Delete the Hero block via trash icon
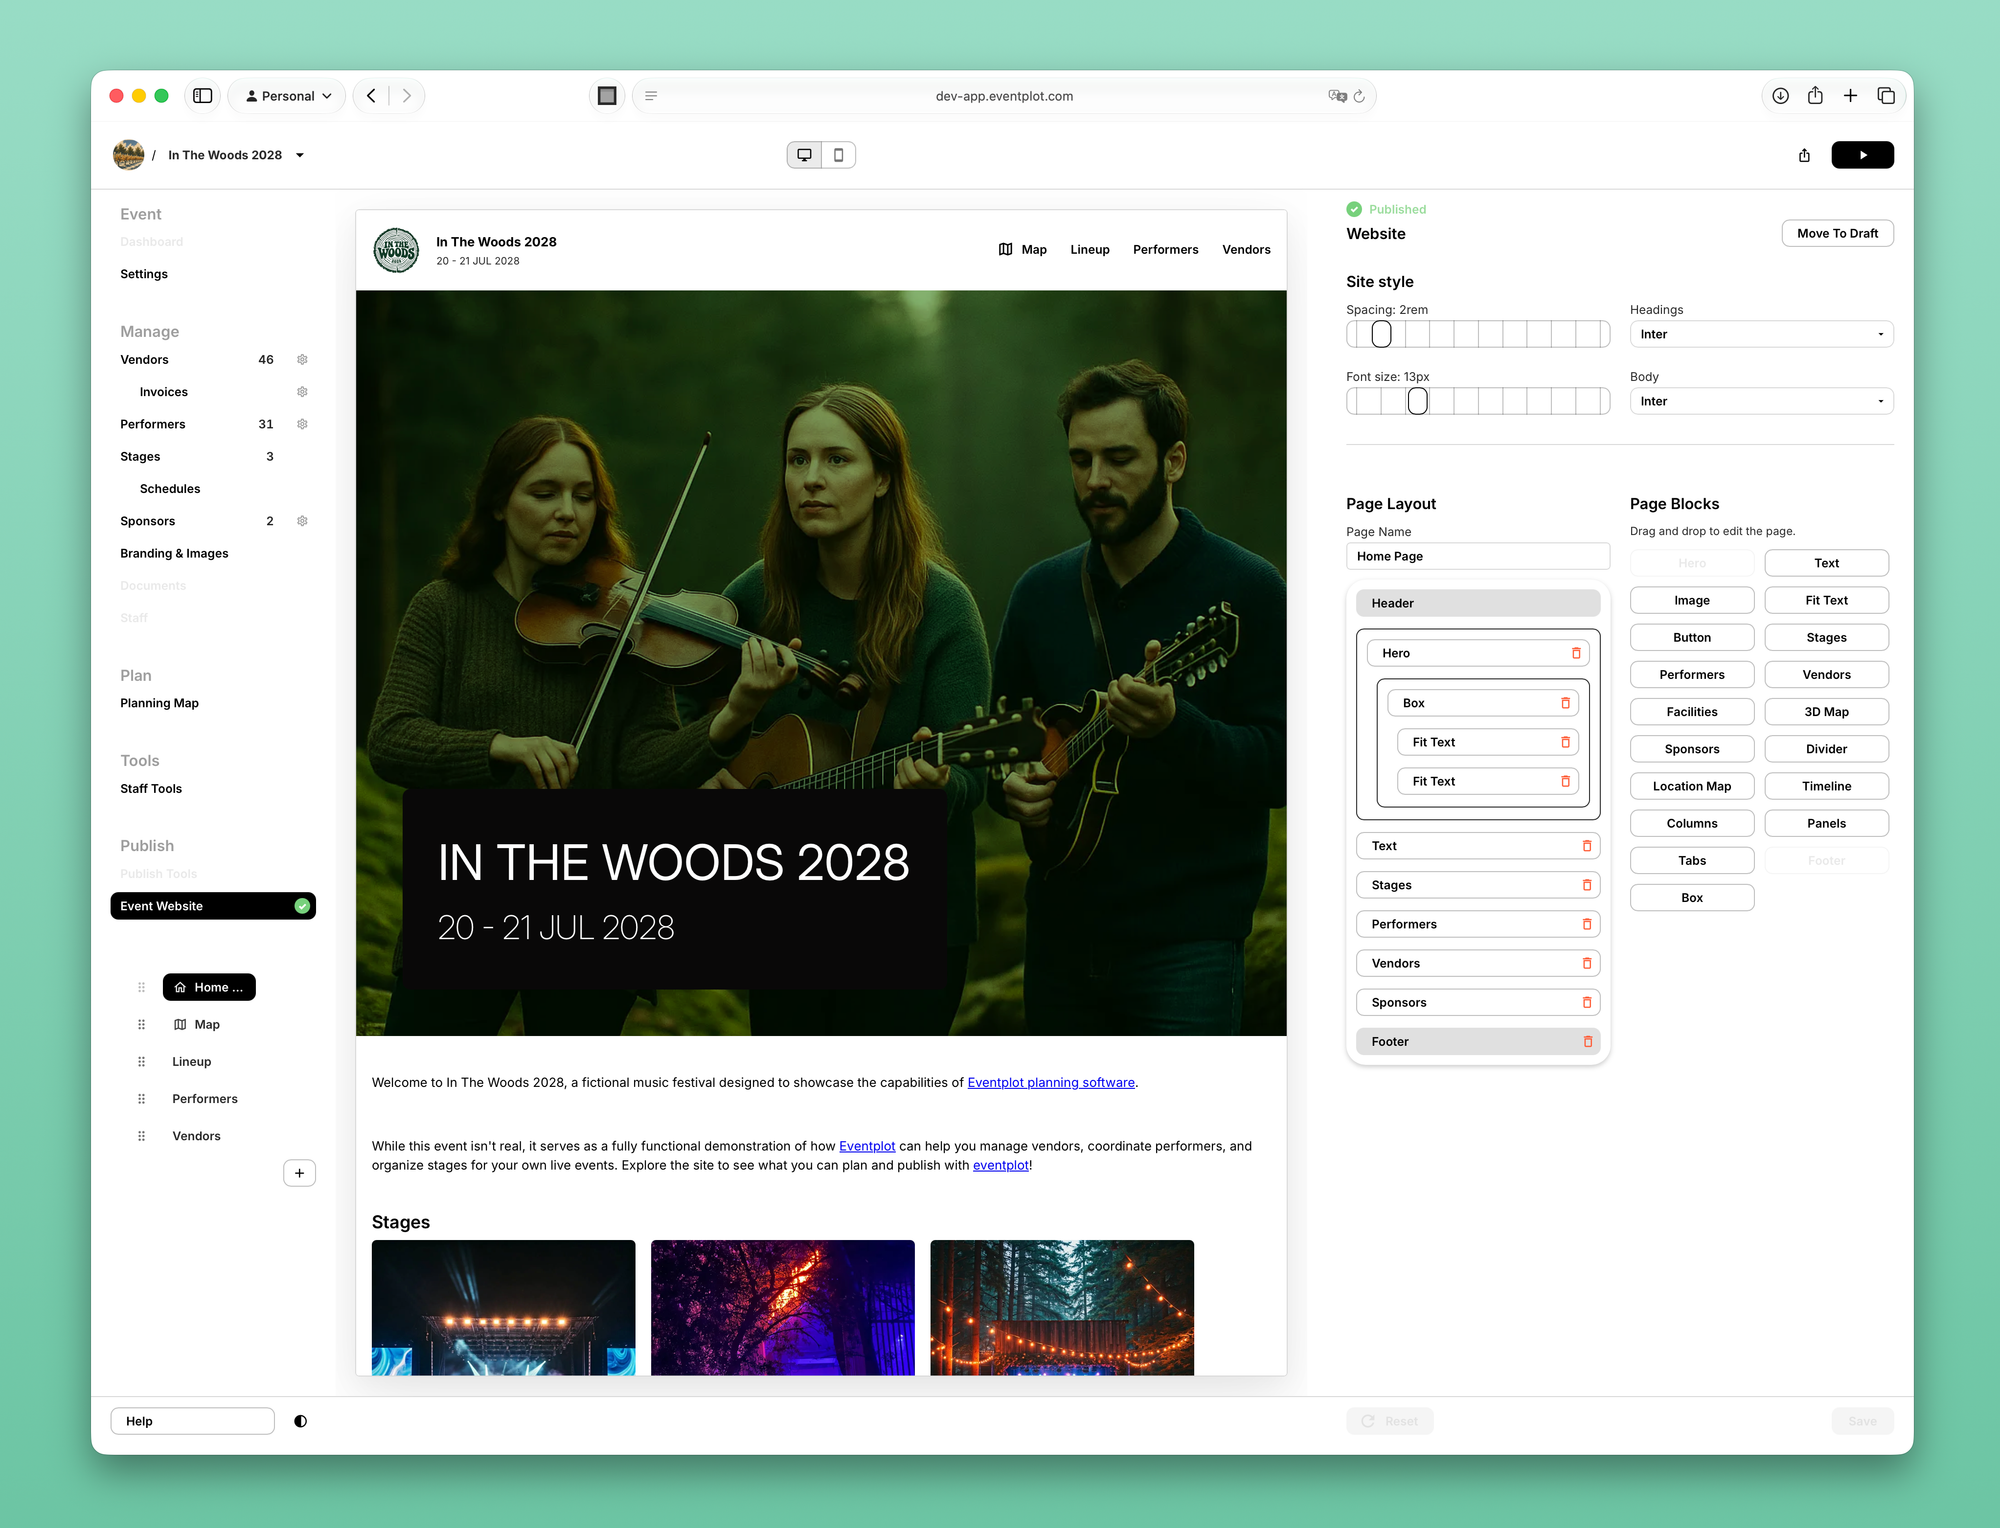 pyautogui.click(x=1576, y=653)
